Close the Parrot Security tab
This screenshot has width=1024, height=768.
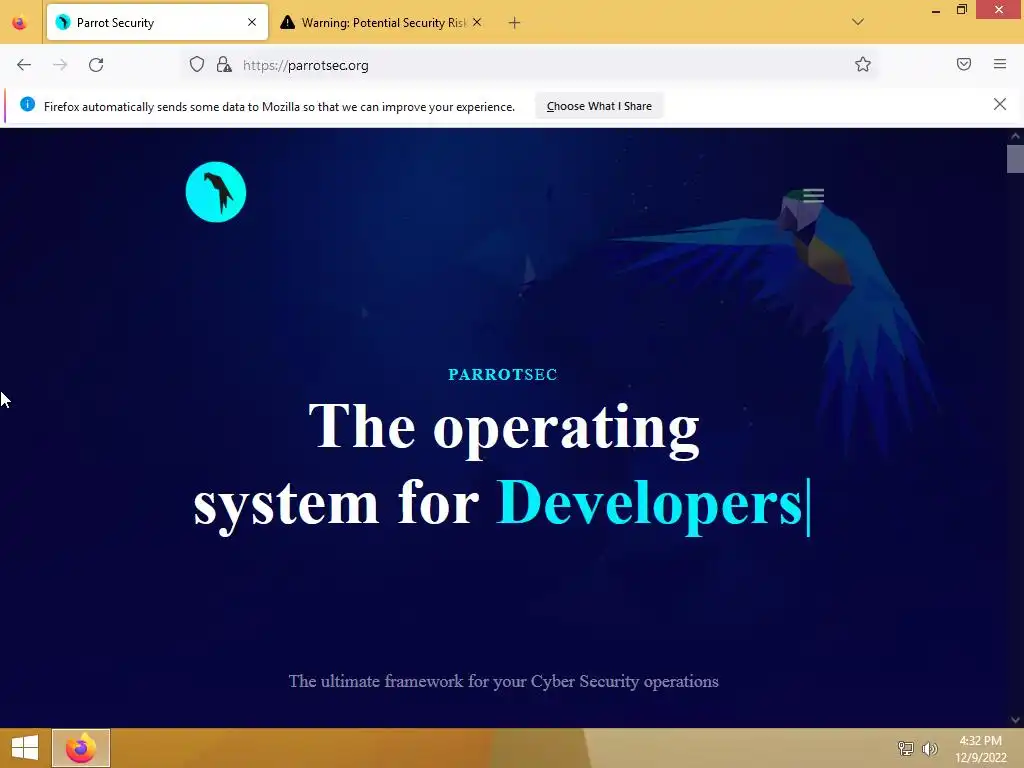[252, 22]
